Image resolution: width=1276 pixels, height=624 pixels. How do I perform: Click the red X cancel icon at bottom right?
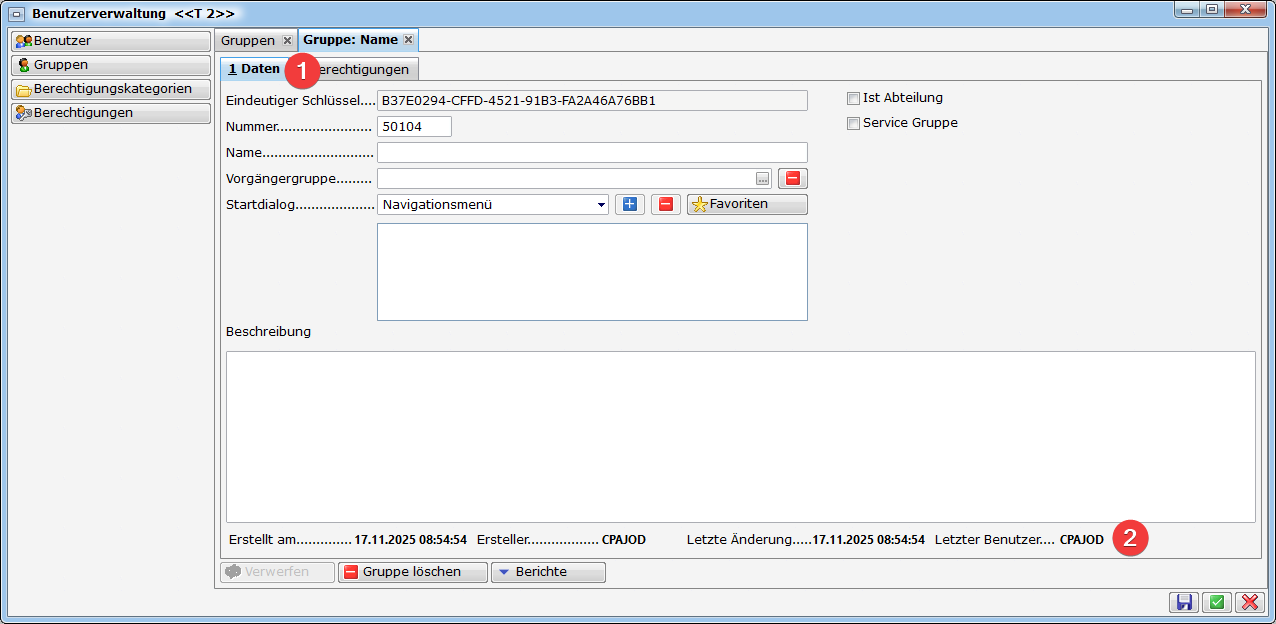pos(1249,602)
